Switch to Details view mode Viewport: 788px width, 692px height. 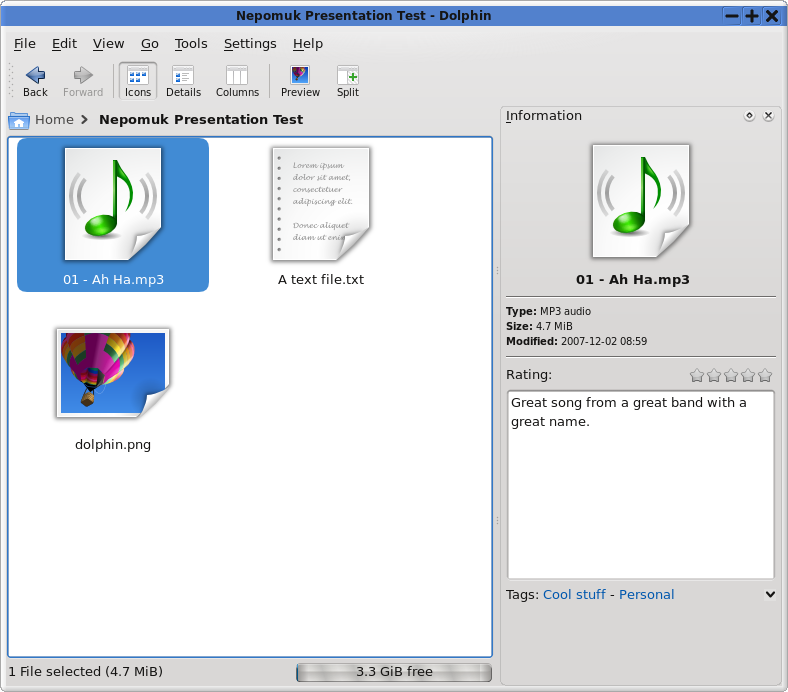pyautogui.click(x=183, y=80)
